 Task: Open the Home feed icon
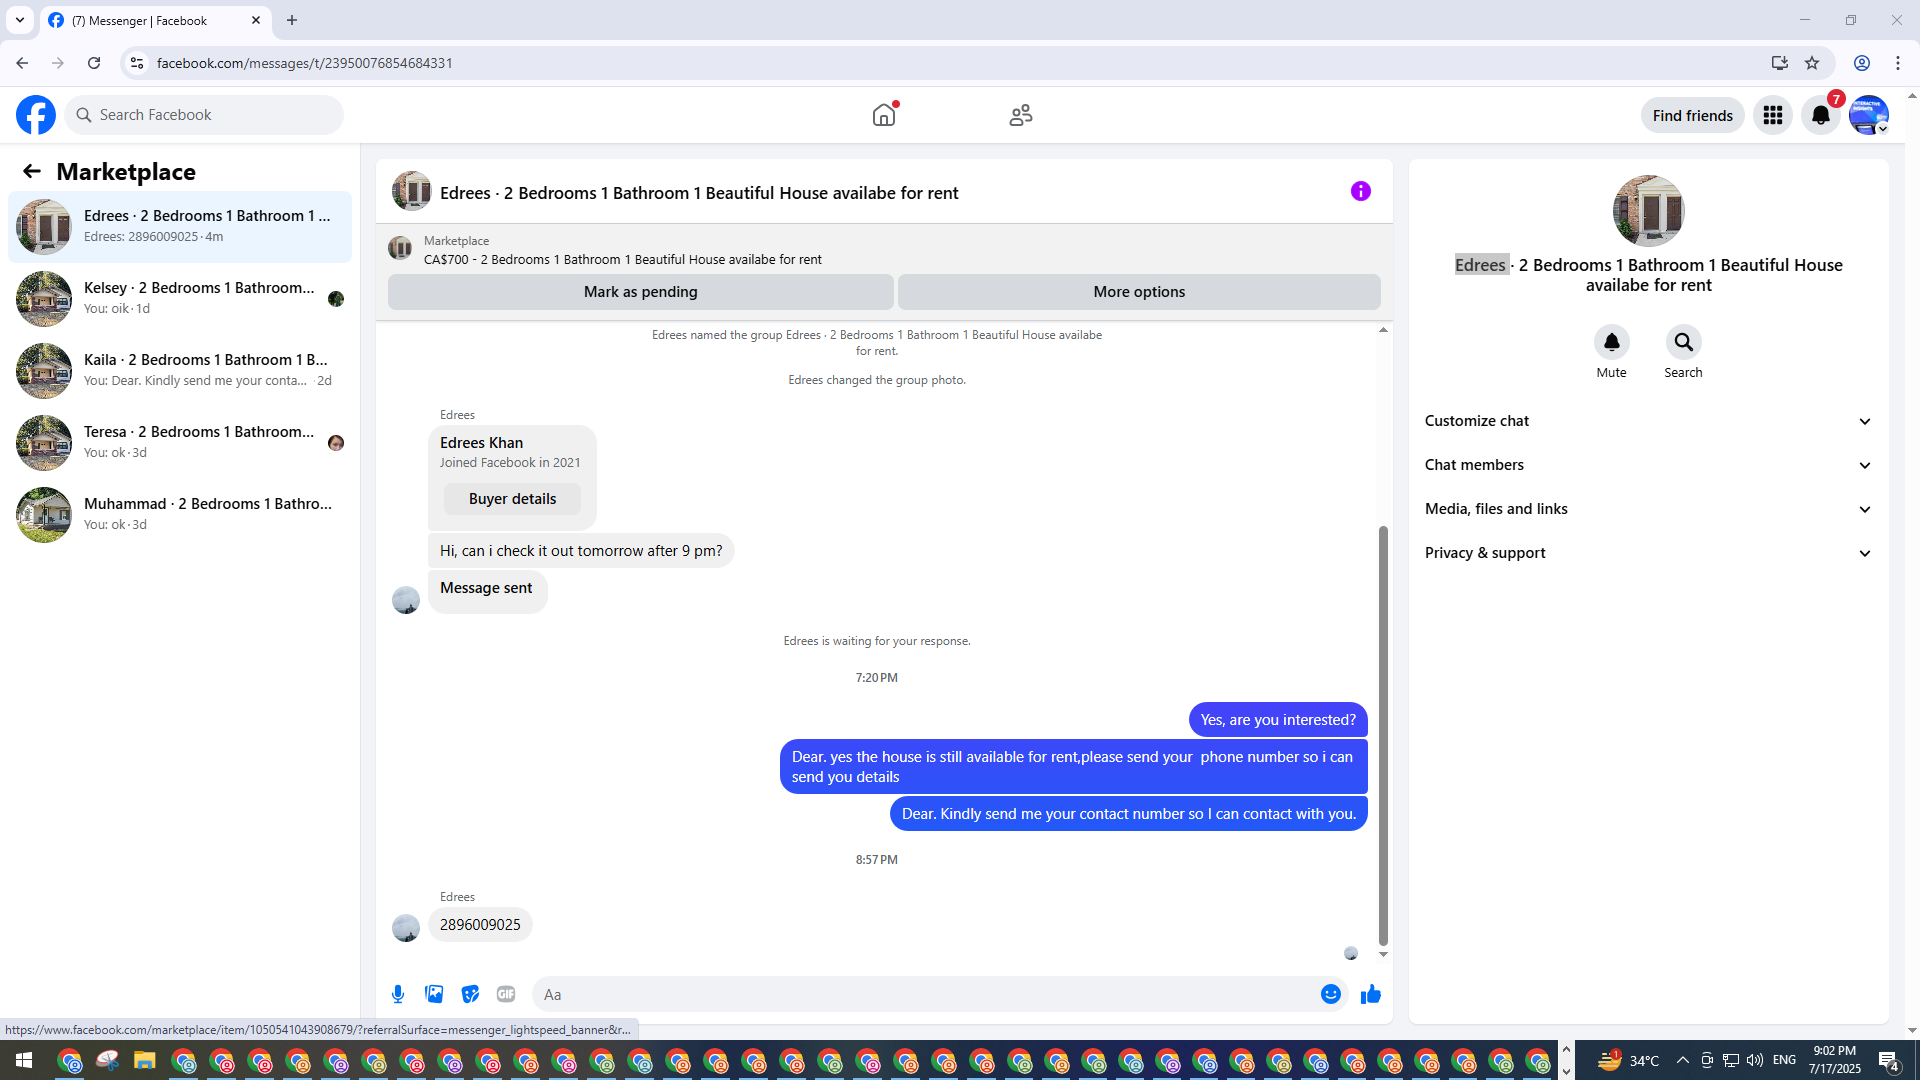[884, 115]
